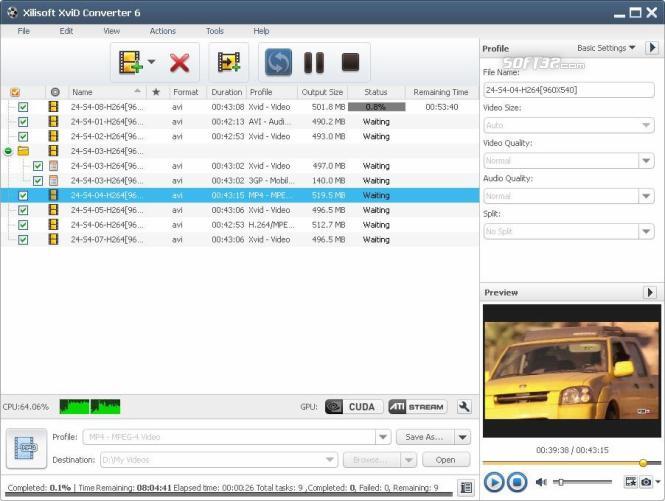Uncheck the 24-54-03 3GP - Mobil sub-item
This screenshot has width=665, height=501.
(x=38, y=181)
